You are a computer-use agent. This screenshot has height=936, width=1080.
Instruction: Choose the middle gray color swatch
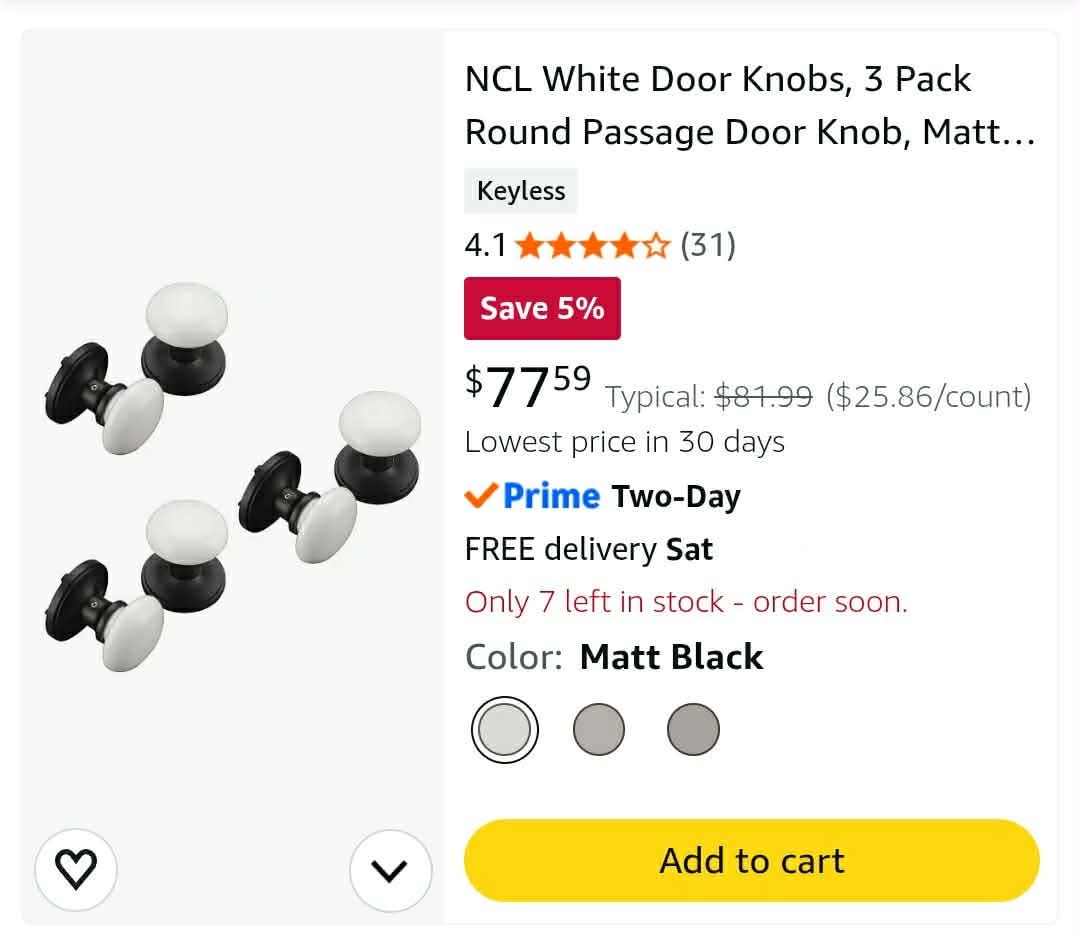coord(599,729)
